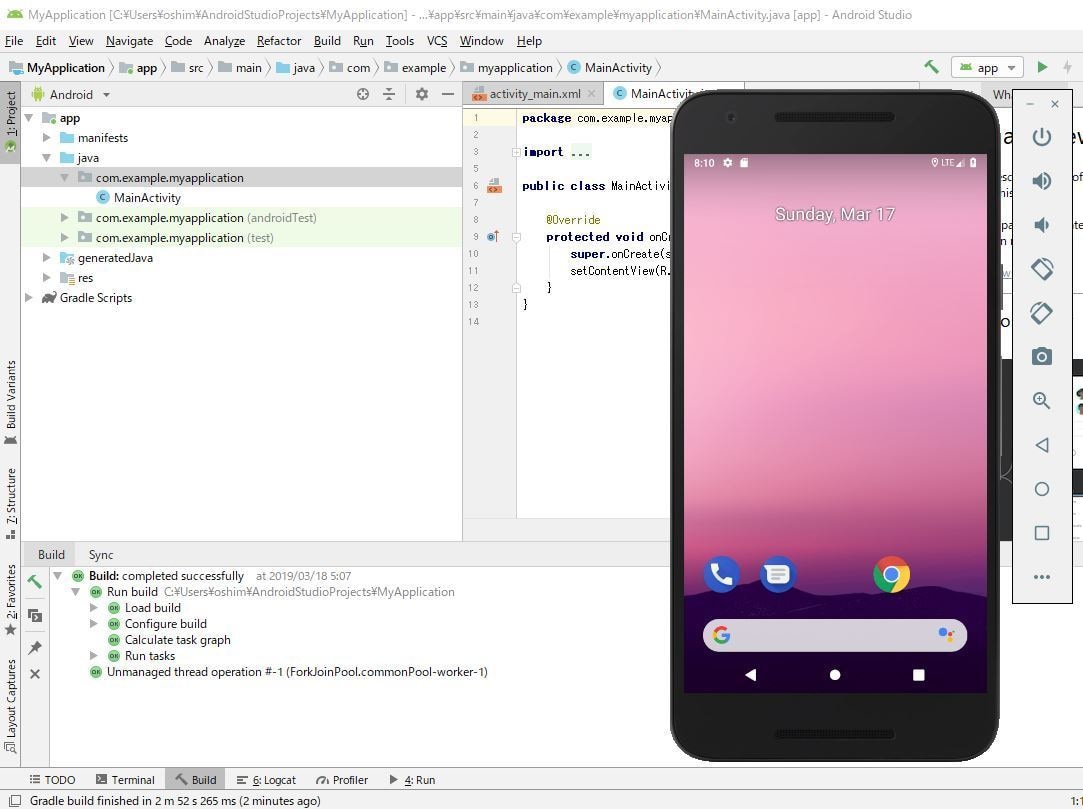1083x809 pixels.
Task: Open Project panel settings gear
Action: point(421,94)
